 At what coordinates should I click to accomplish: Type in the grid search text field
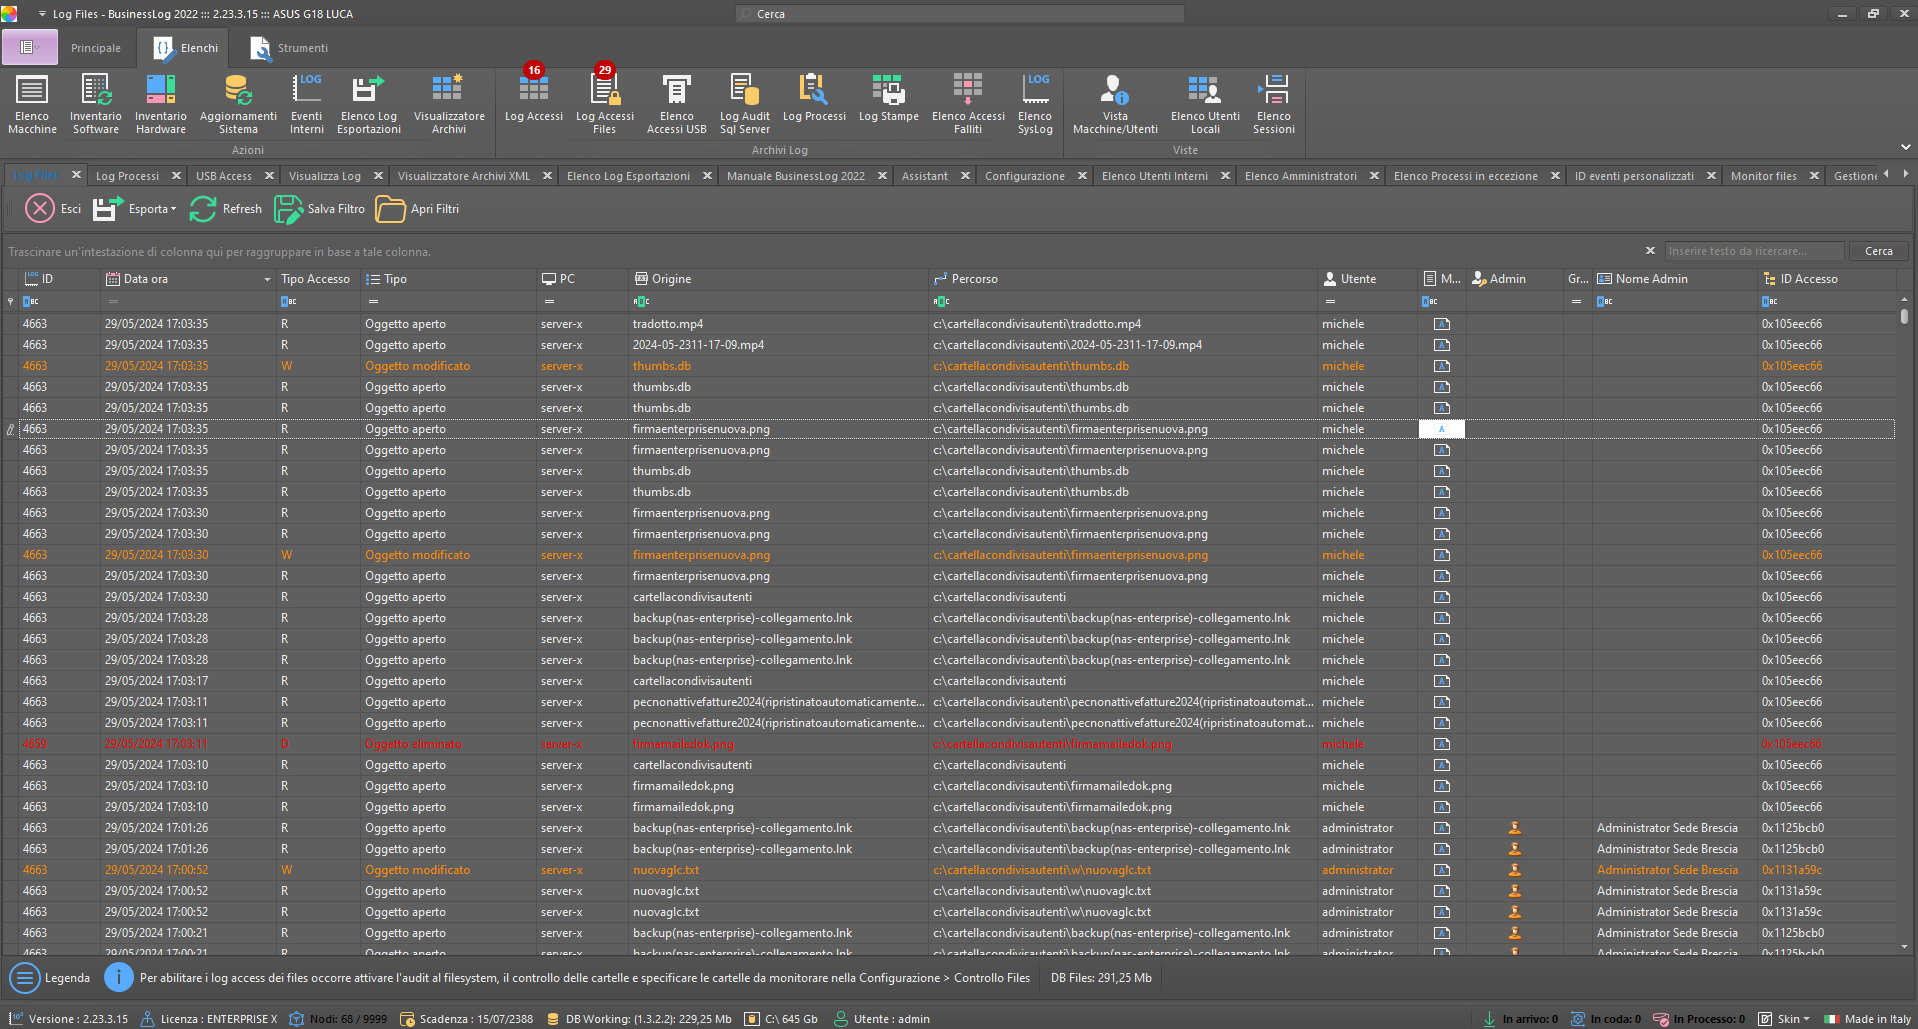1753,251
